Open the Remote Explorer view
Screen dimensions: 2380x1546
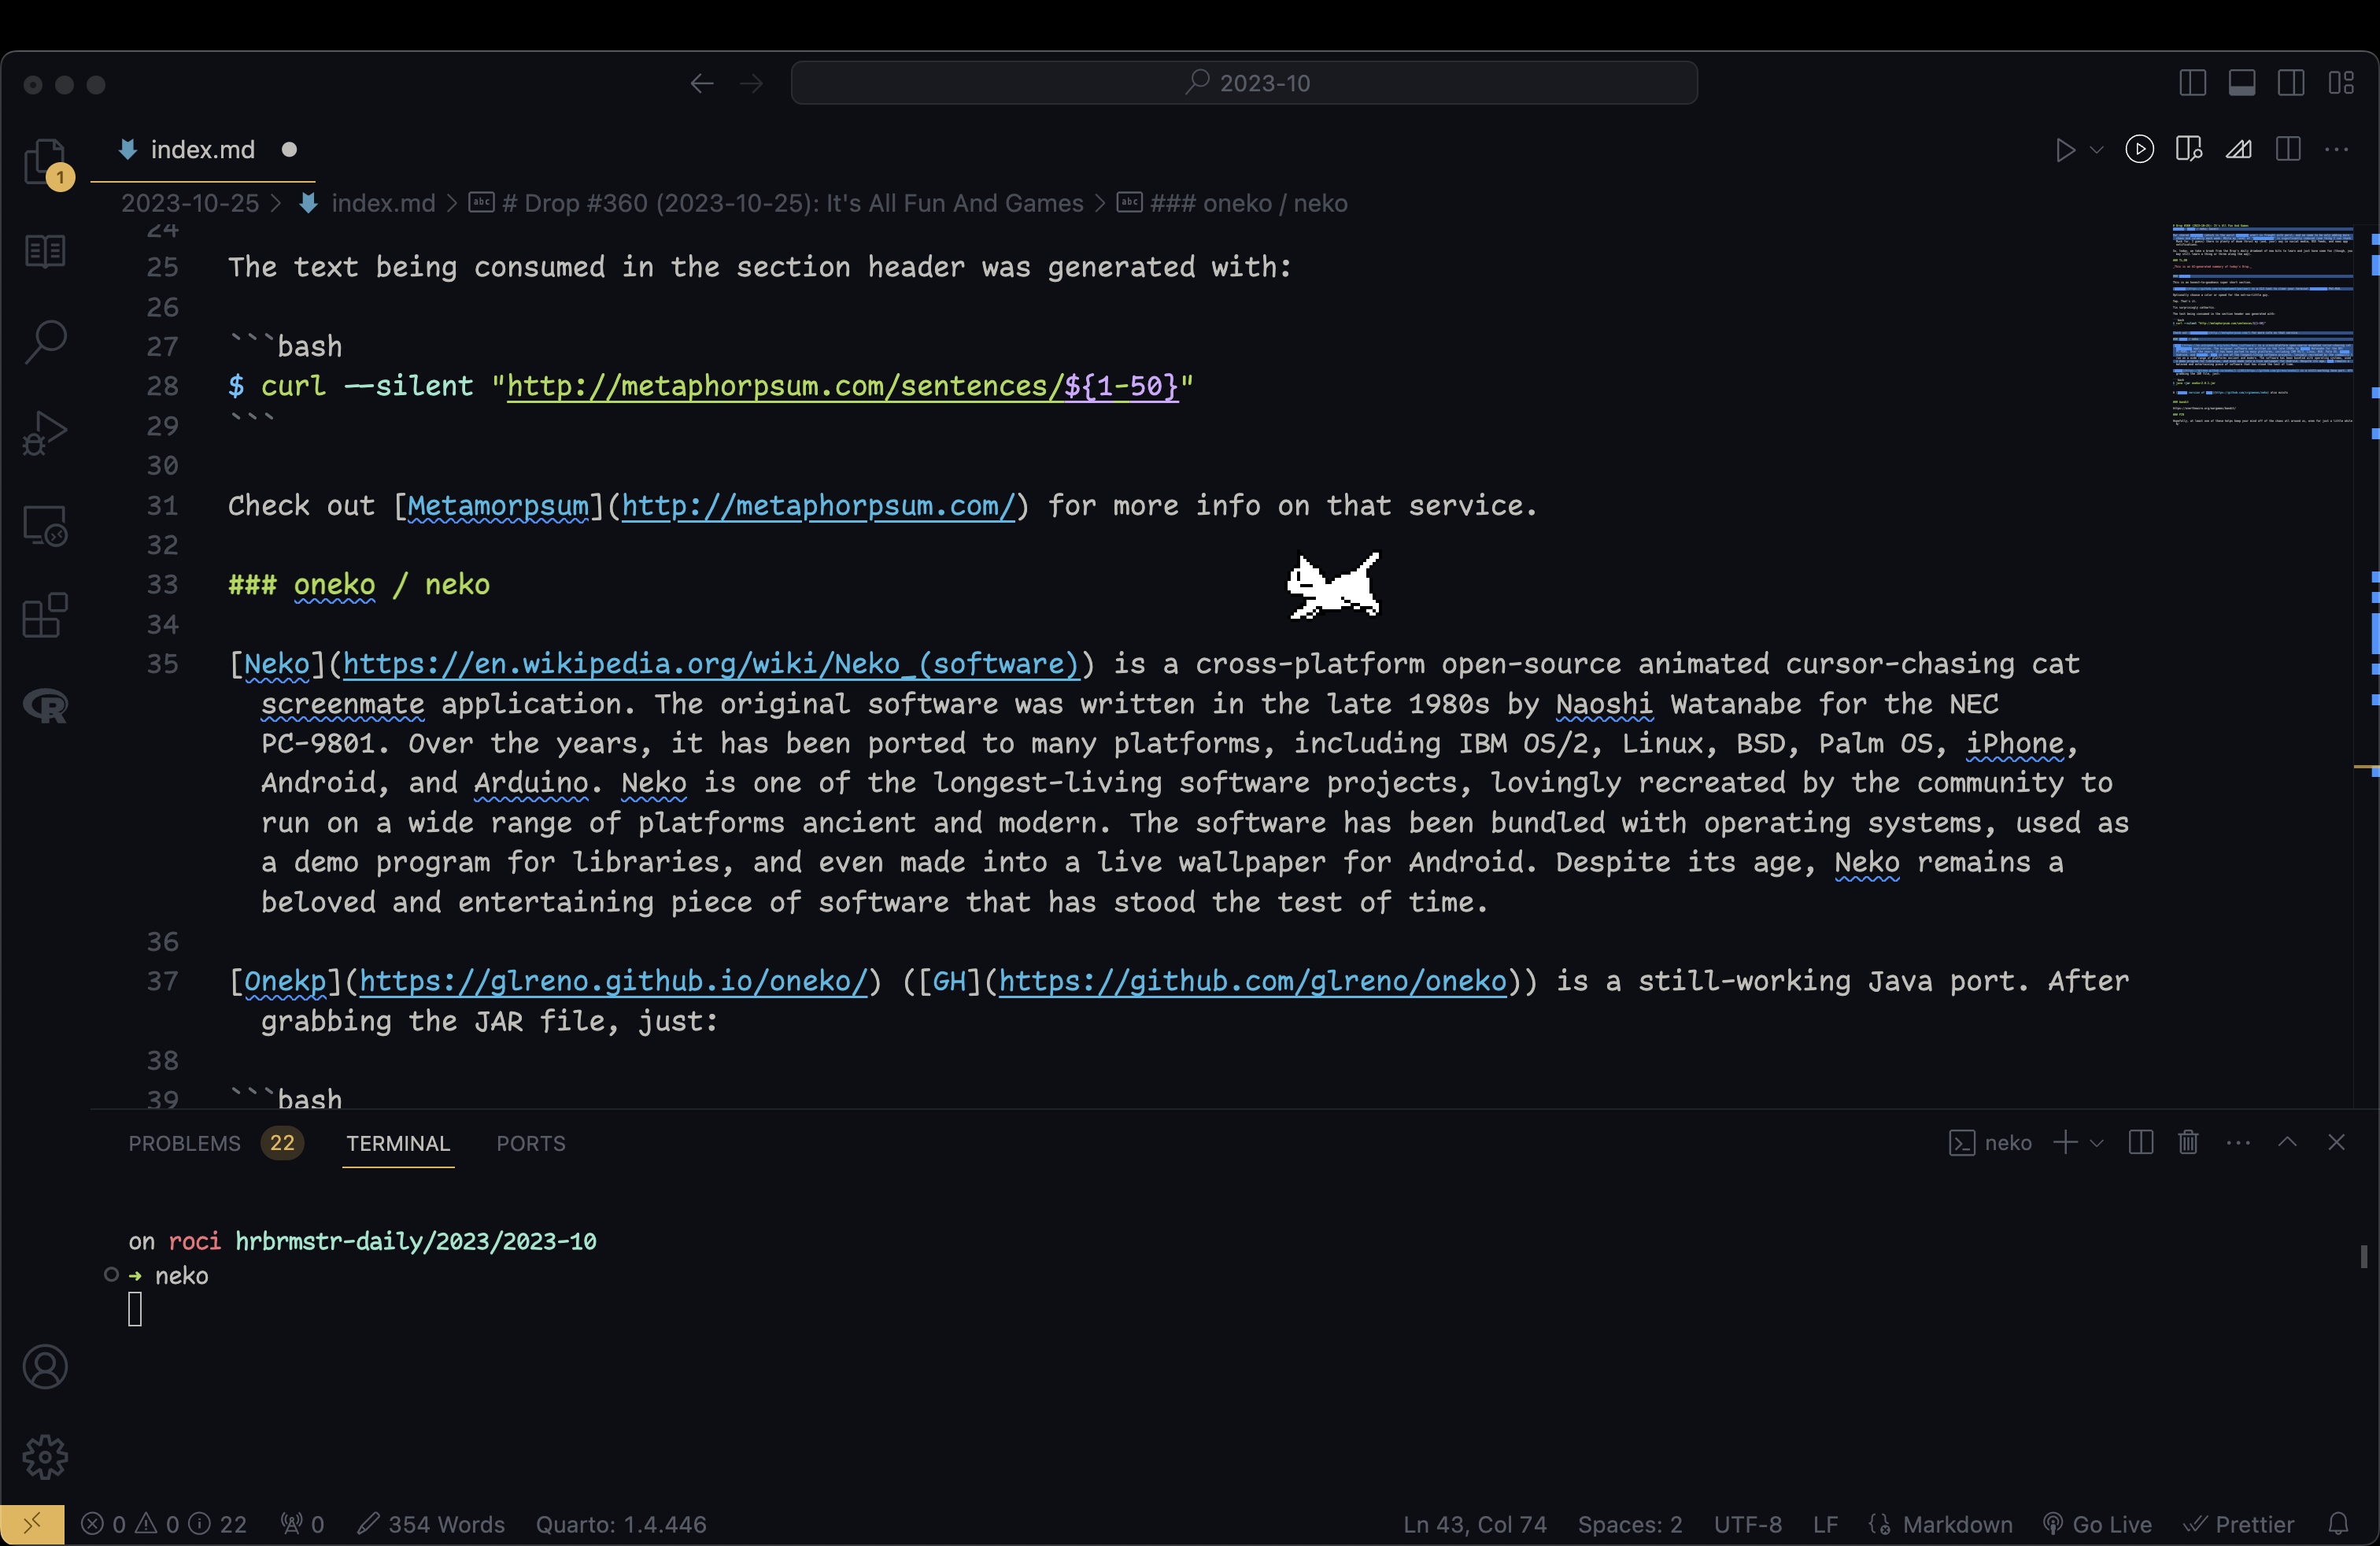(x=45, y=525)
